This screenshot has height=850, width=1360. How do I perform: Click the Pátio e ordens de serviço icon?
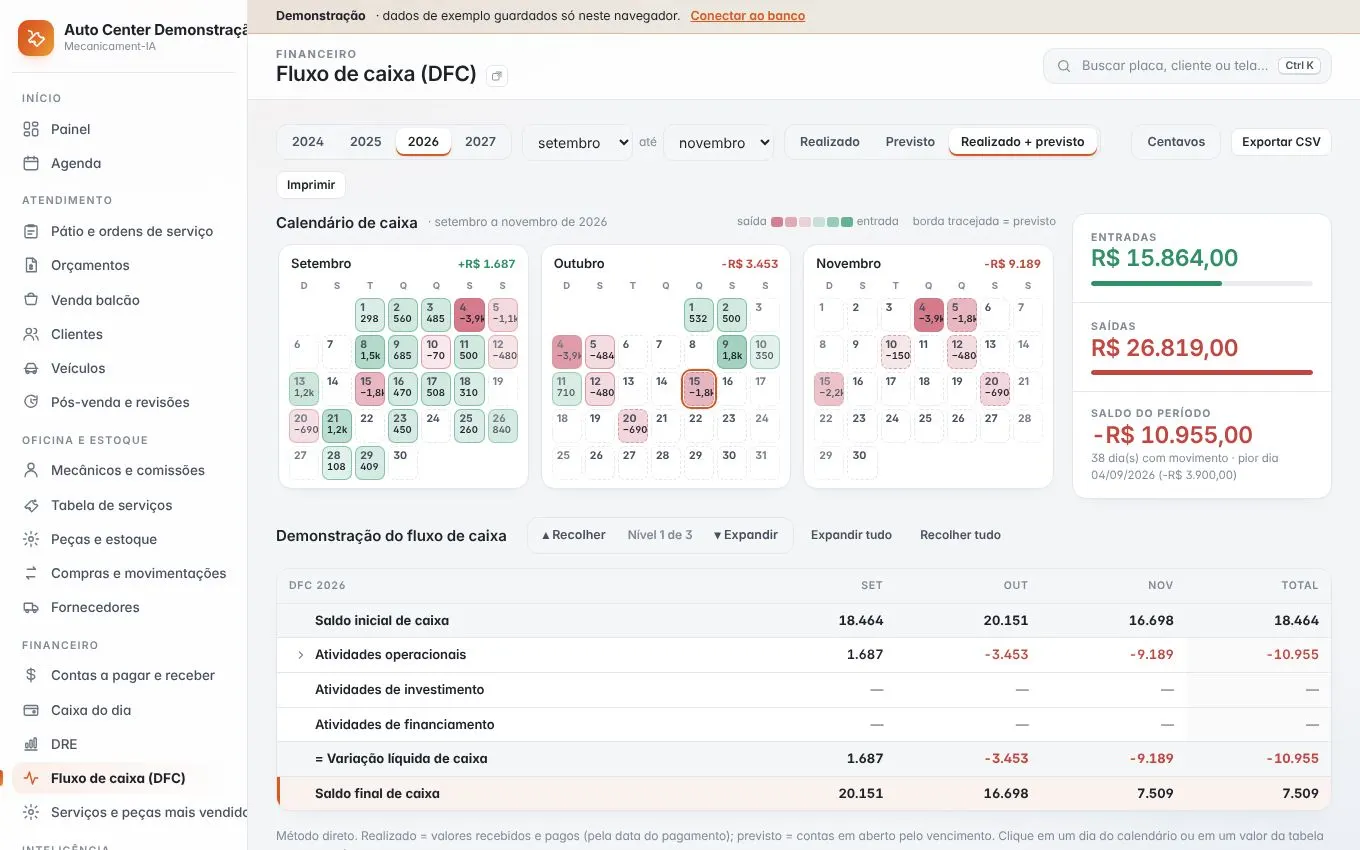click(31, 231)
